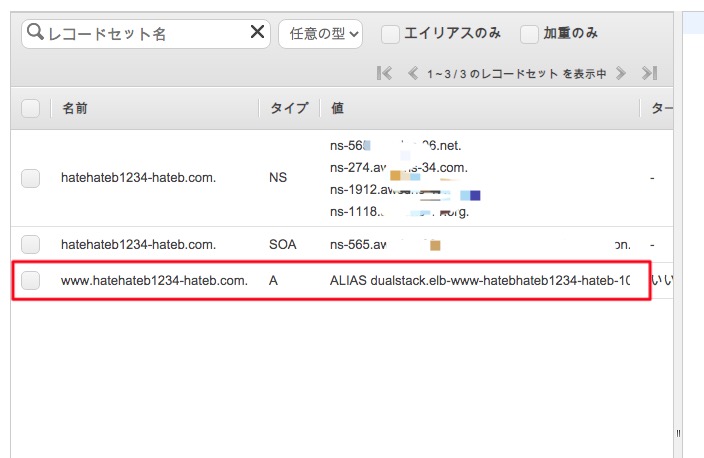Screen dimensions: 704x458
Task: Click the NS type cell
Action: [278, 178]
